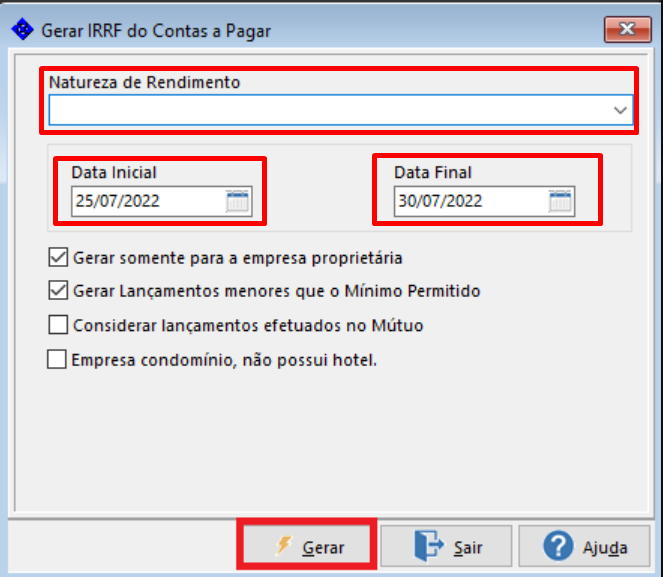Open calendar picker for Data Final
Image resolution: width=663 pixels, height=577 pixels.
(x=560, y=201)
